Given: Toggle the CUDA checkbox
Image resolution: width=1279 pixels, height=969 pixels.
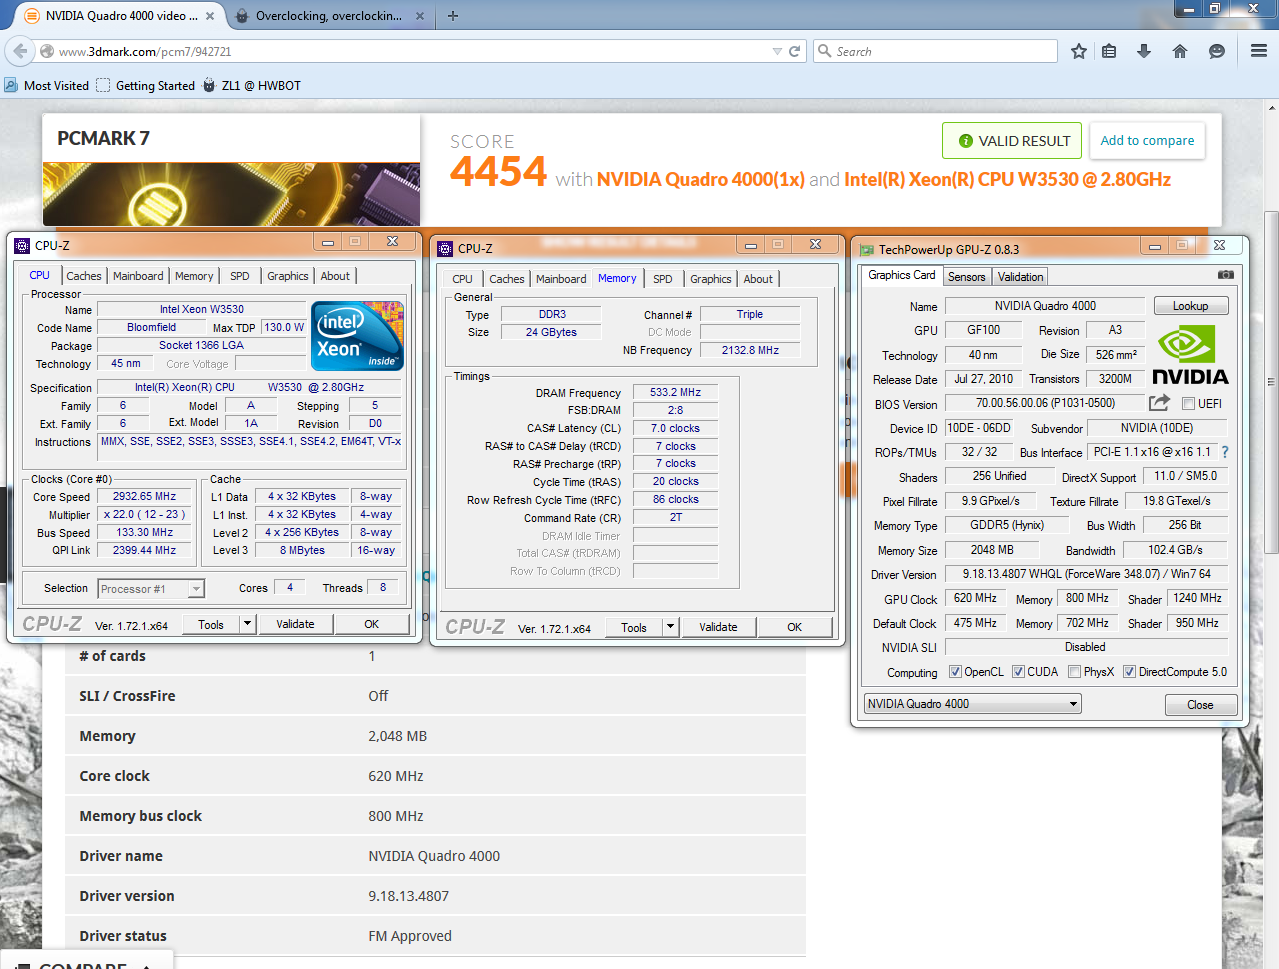Looking at the screenshot, I should (1018, 672).
